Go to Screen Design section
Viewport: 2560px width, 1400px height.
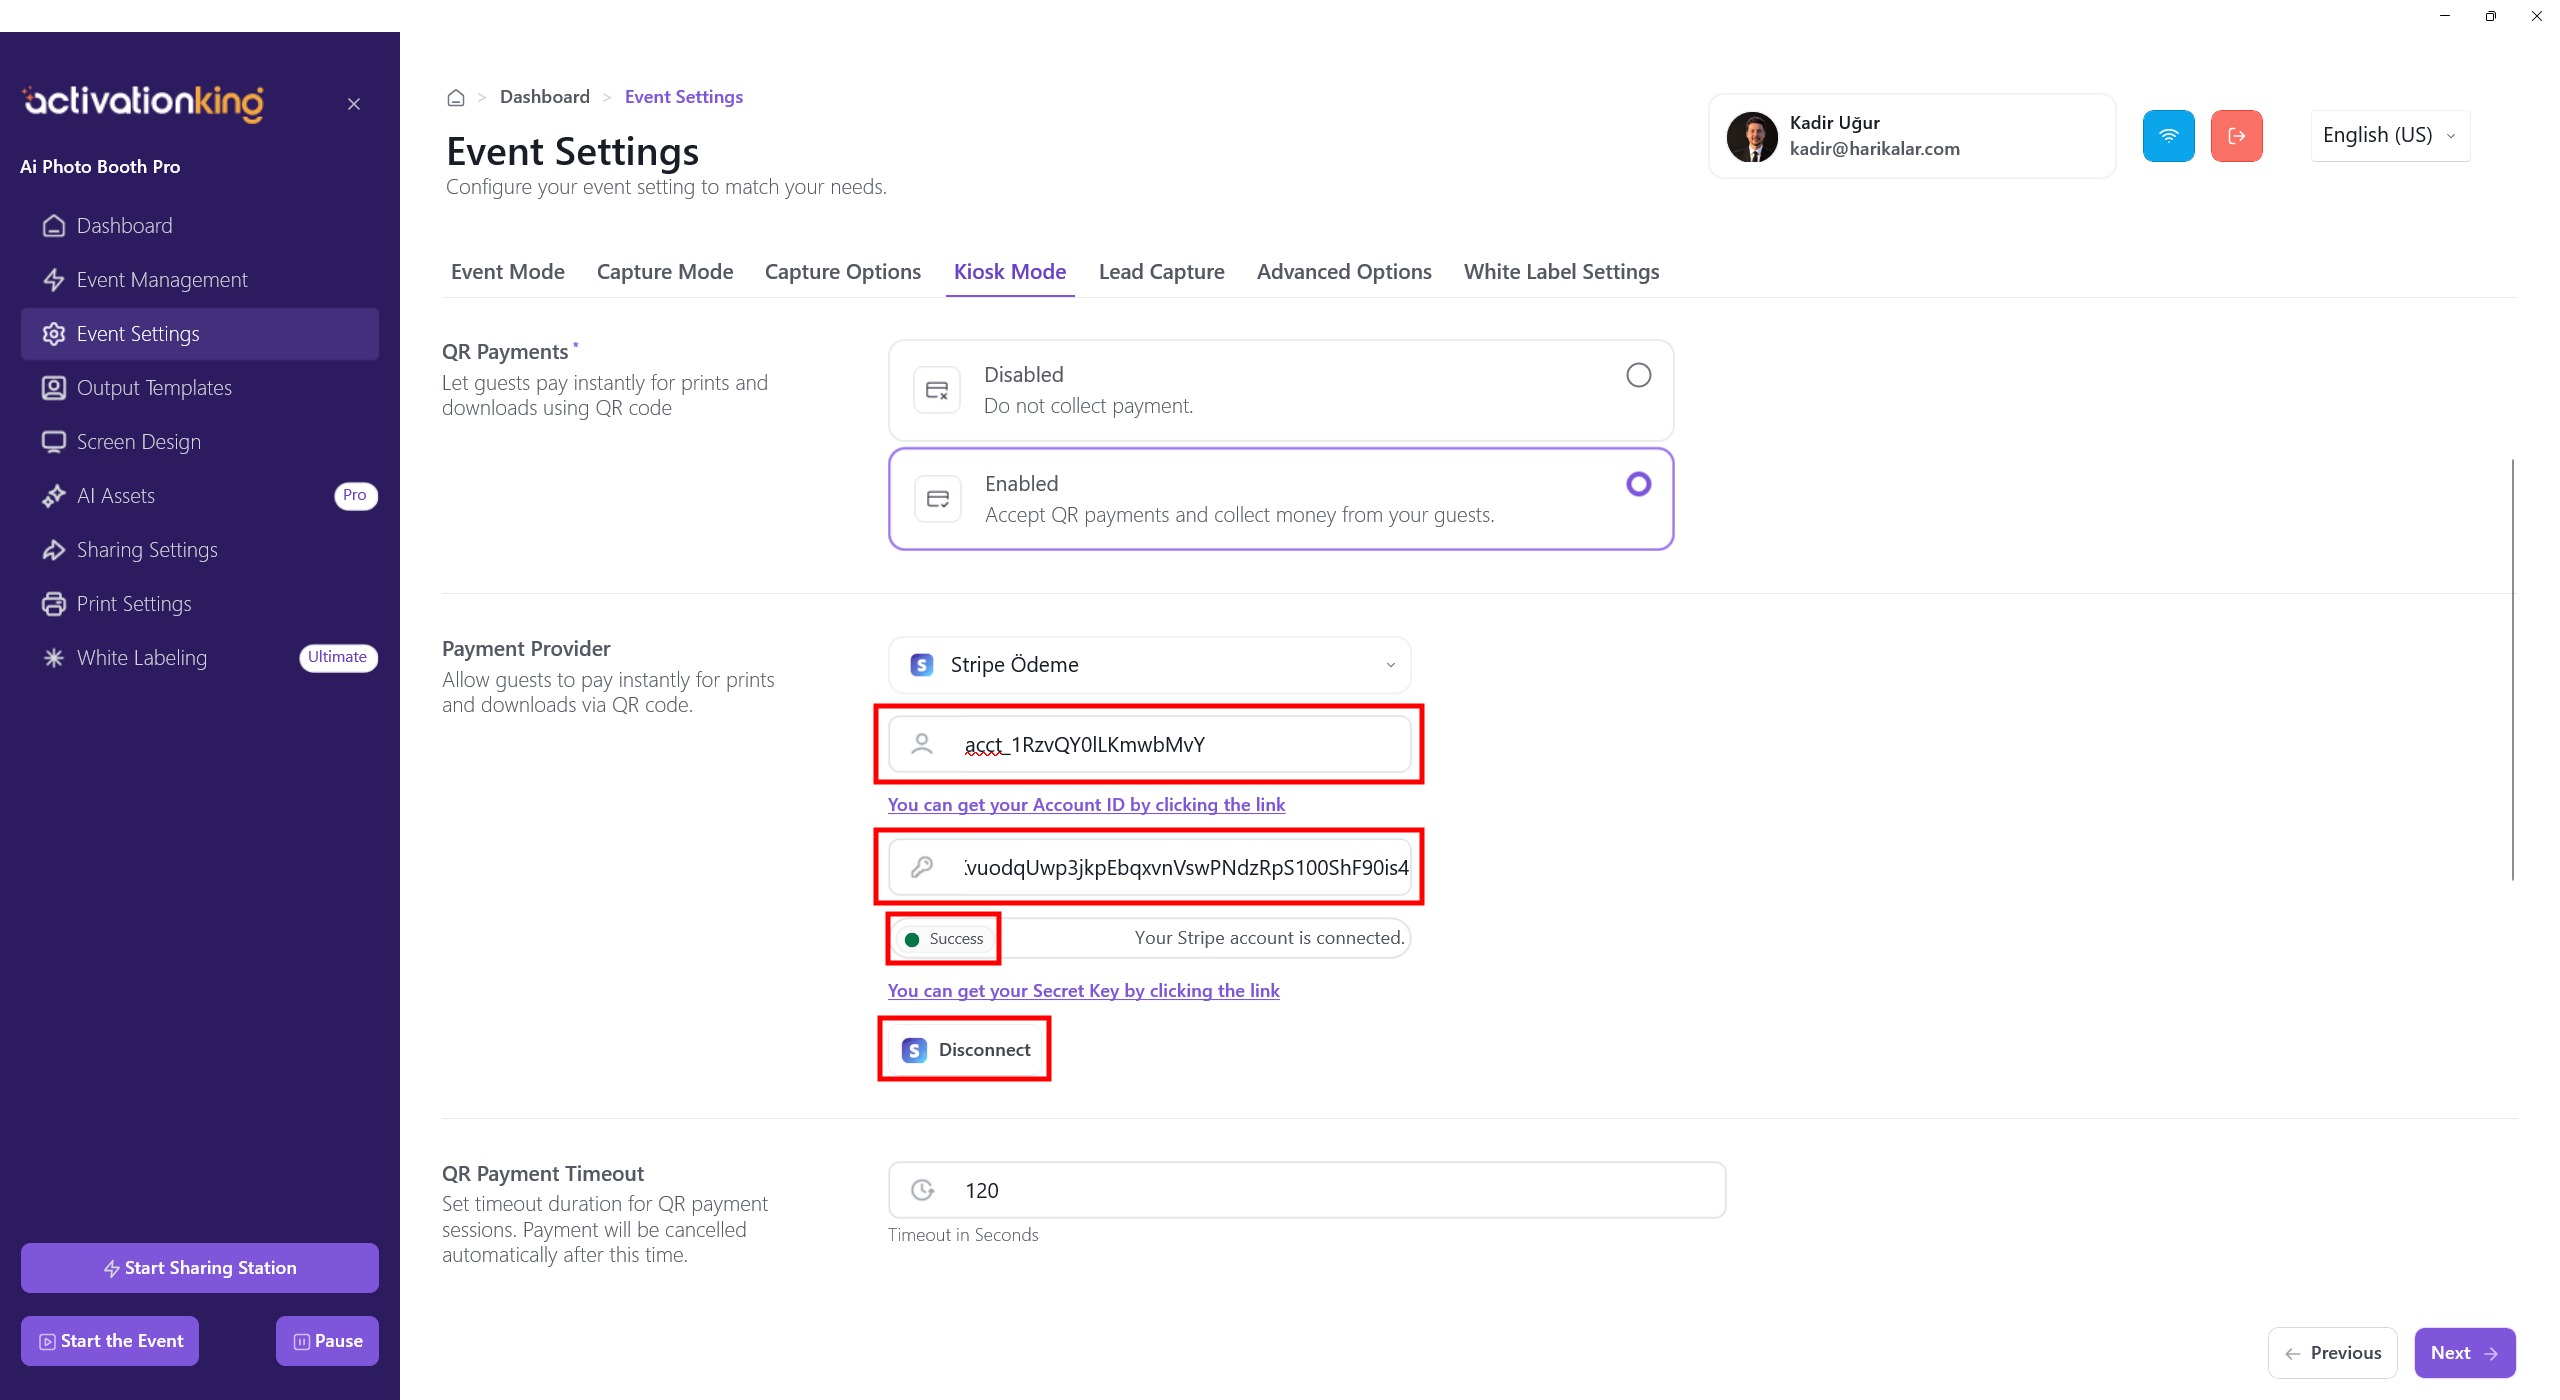[x=139, y=442]
